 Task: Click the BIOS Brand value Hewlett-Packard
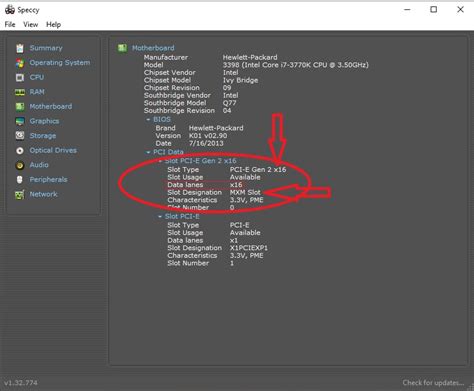pos(216,128)
